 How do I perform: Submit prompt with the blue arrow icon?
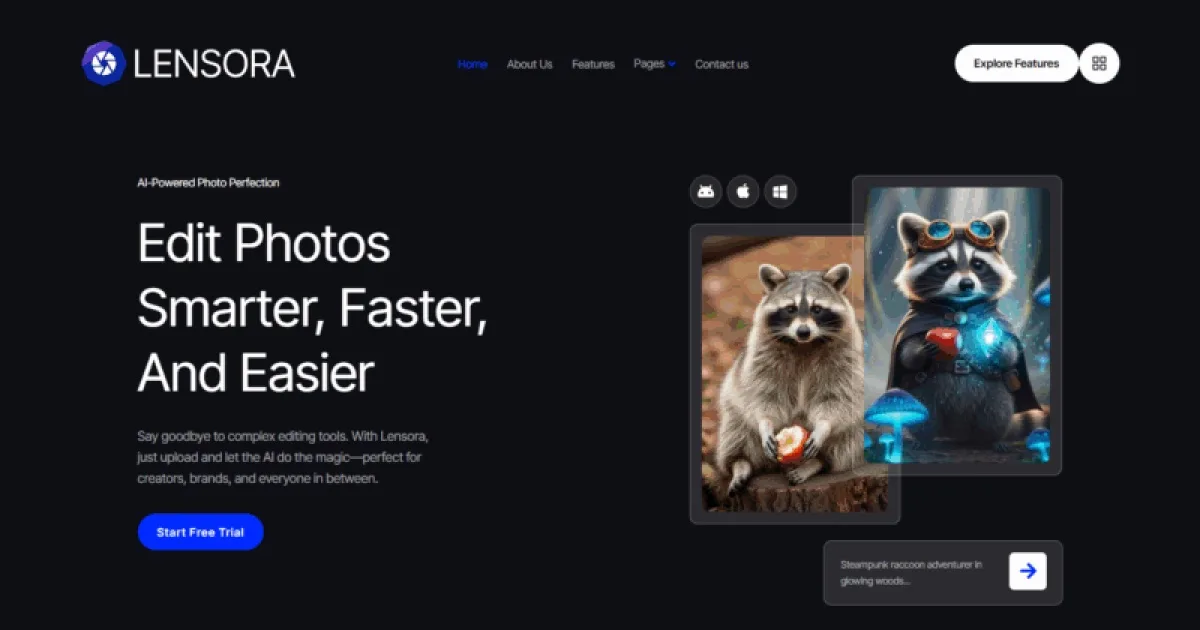pyautogui.click(x=1028, y=572)
